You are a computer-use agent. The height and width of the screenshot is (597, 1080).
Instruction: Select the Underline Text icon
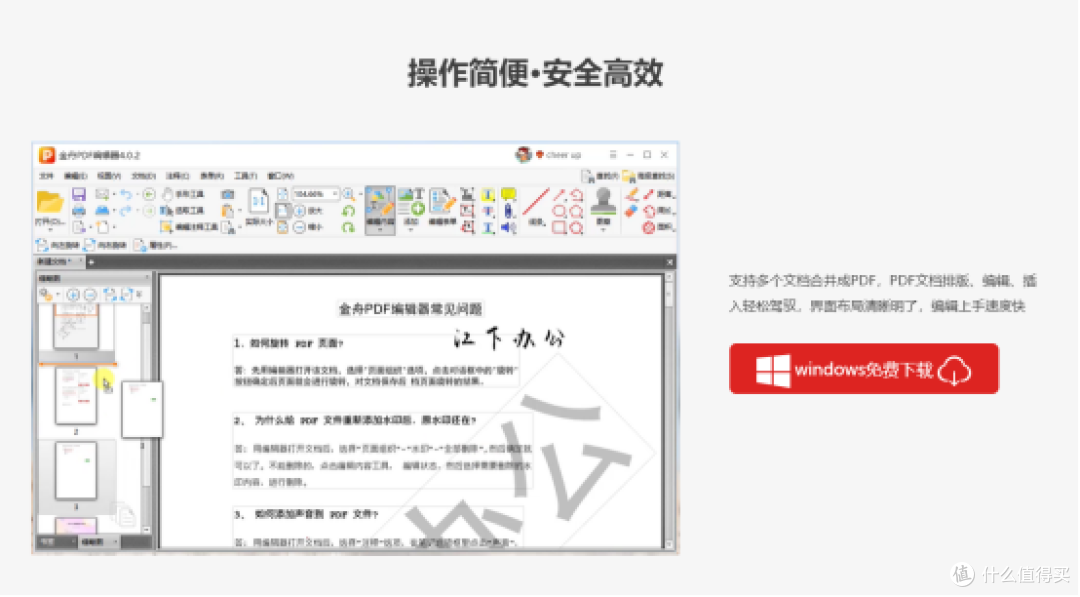pos(488,227)
